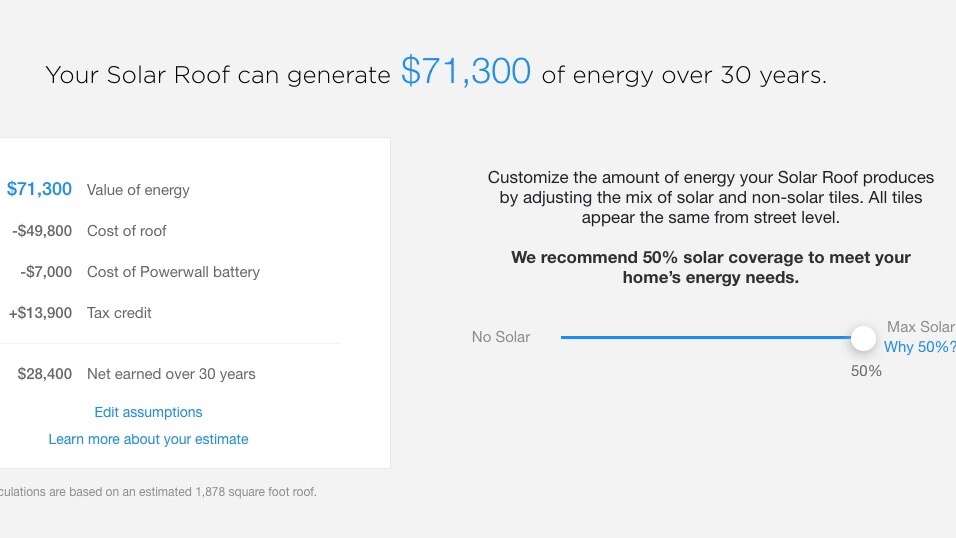The height and width of the screenshot is (538, 956).
Task: Click the No Solar slider label
Action: point(501,337)
